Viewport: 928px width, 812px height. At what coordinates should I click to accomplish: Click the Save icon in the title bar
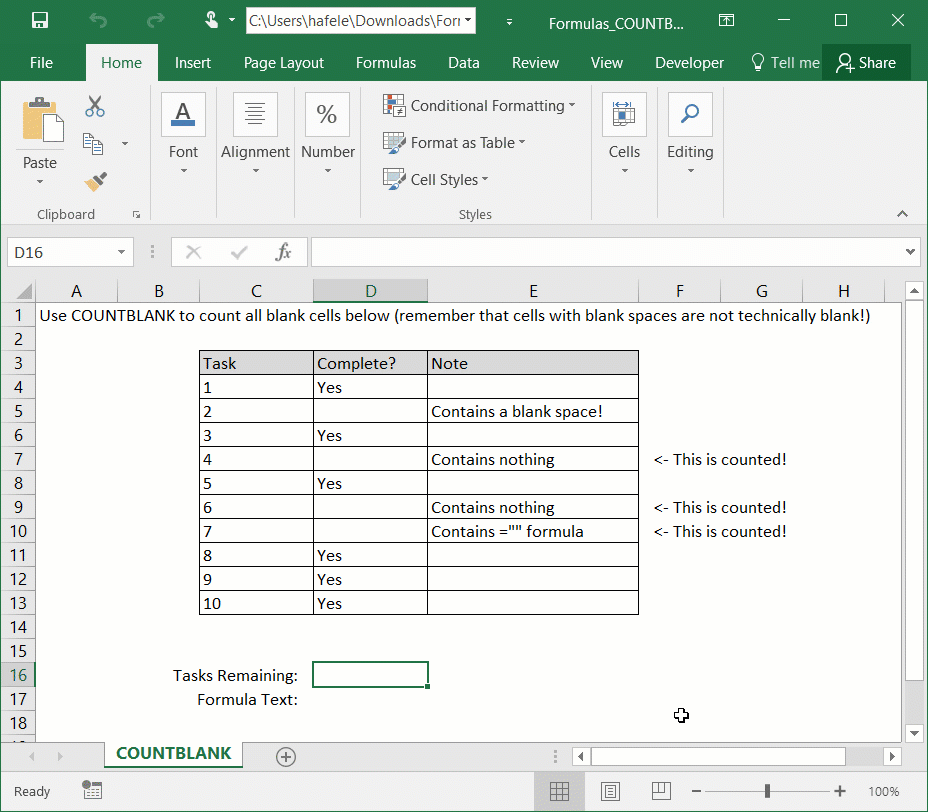pos(40,21)
